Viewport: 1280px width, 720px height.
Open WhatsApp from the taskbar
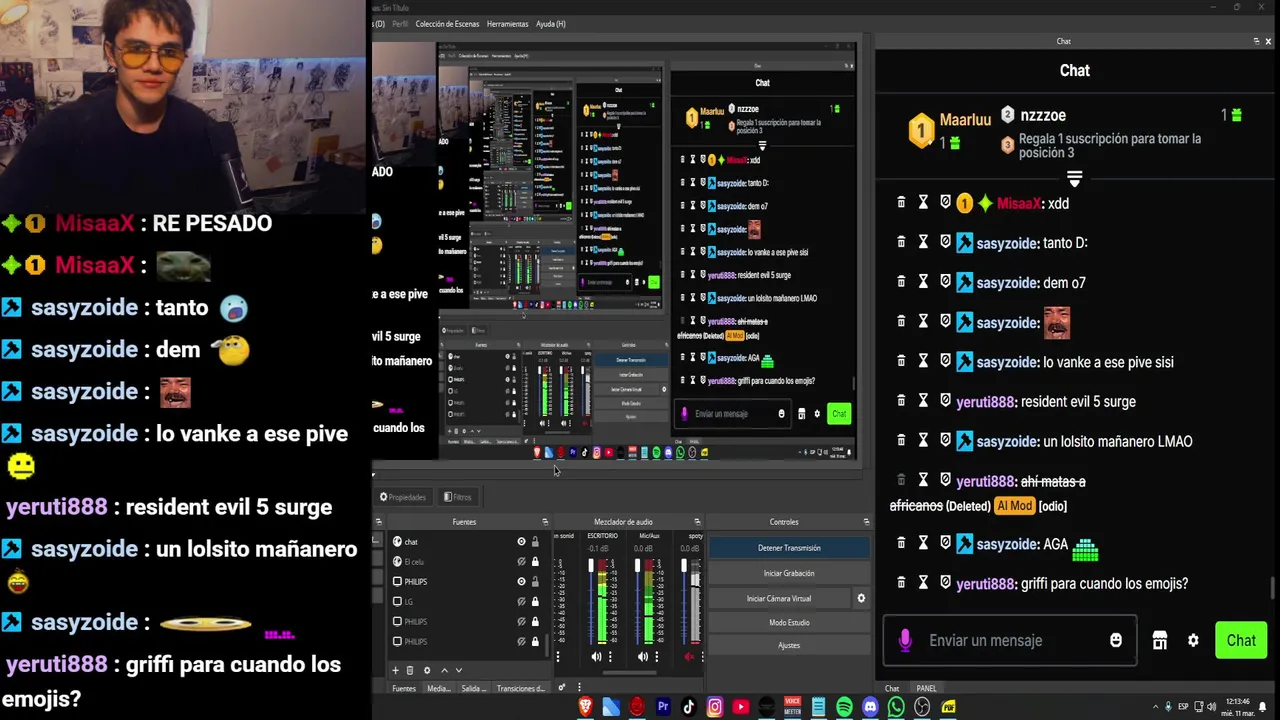click(x=896, y=707)
